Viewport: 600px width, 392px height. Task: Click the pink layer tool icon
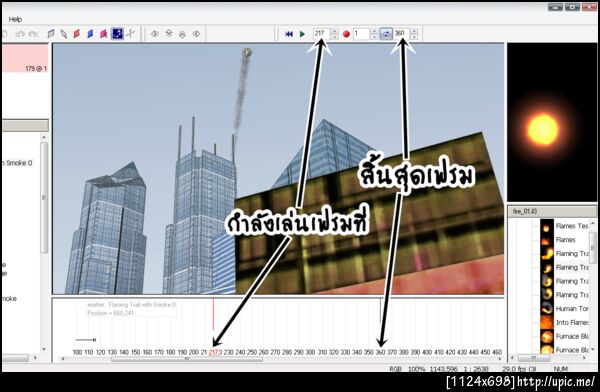(103, 34)
